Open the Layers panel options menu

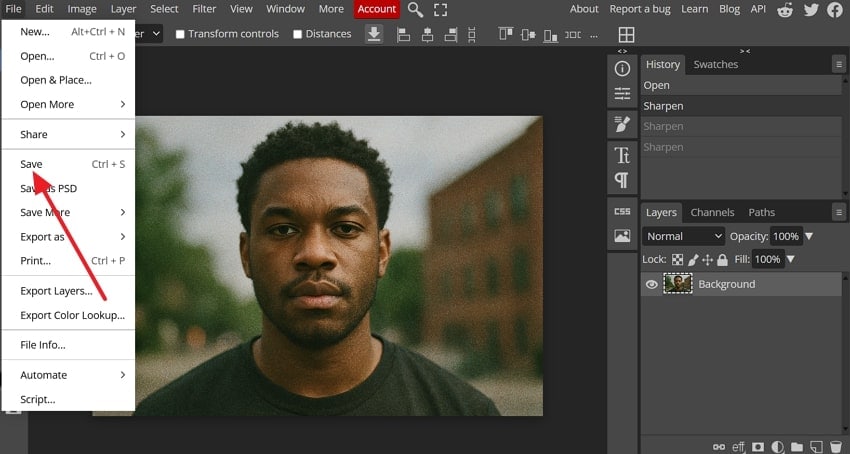click(x=839, y=212)
